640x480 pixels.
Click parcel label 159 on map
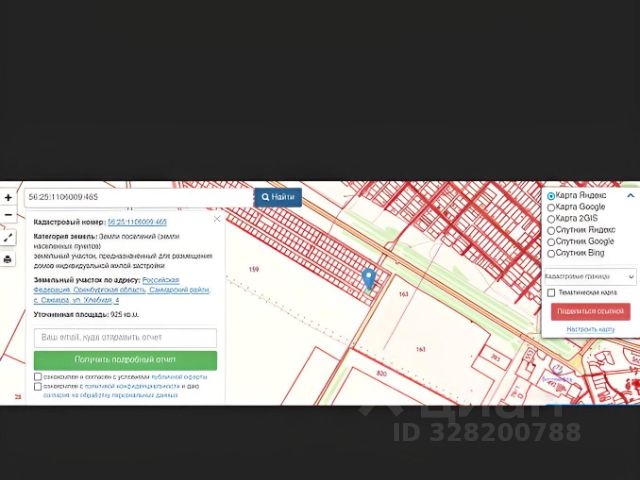(x=253, y=269)
